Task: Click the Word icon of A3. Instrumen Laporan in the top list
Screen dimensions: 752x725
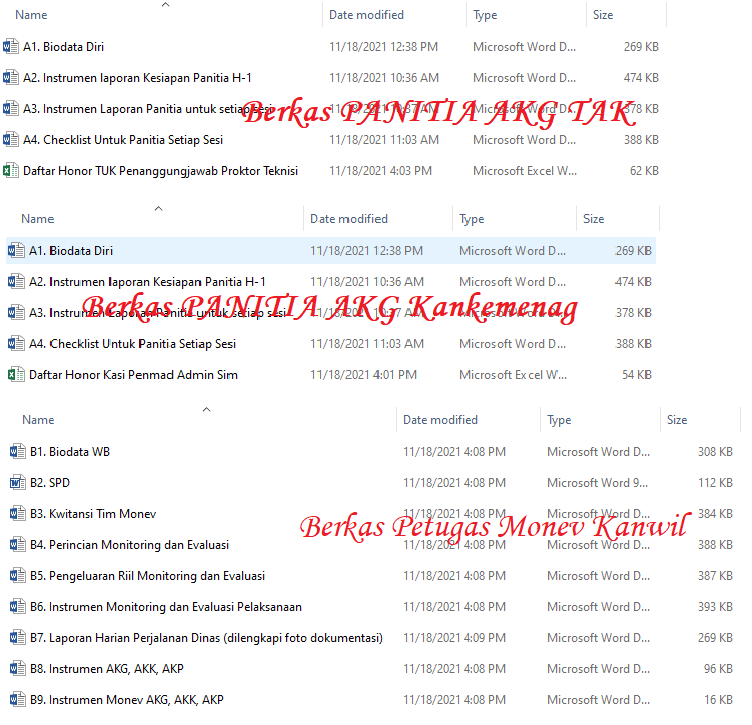Action: pyautogui.click(x=11, y=109)
